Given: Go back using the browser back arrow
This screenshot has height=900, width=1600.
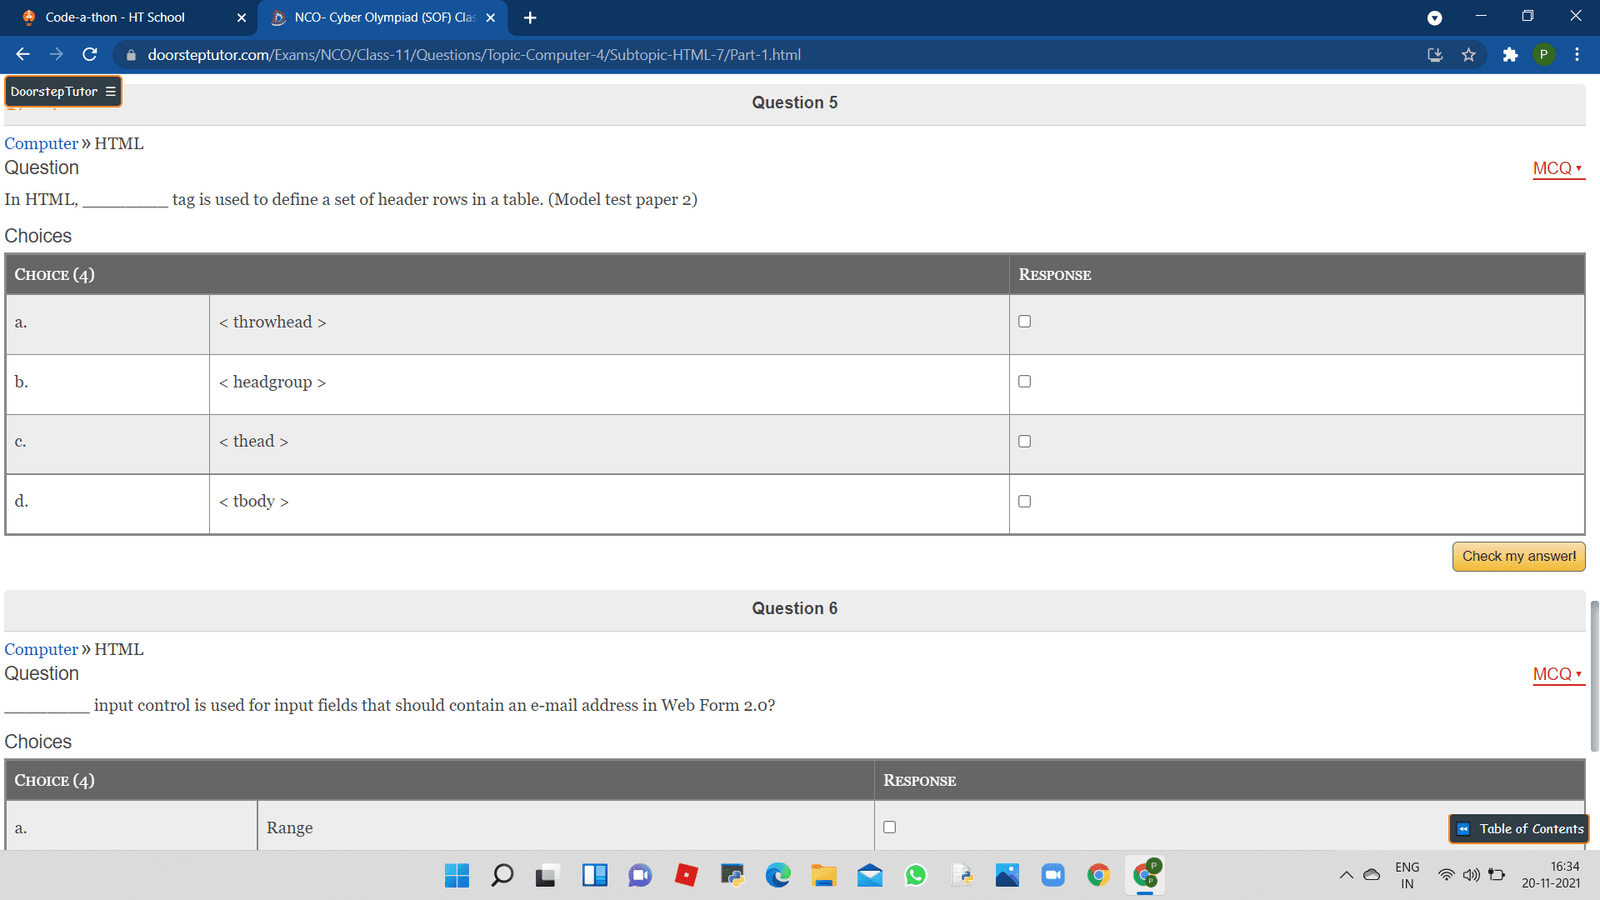Looking at the screenshot, I should pos(23,55).
